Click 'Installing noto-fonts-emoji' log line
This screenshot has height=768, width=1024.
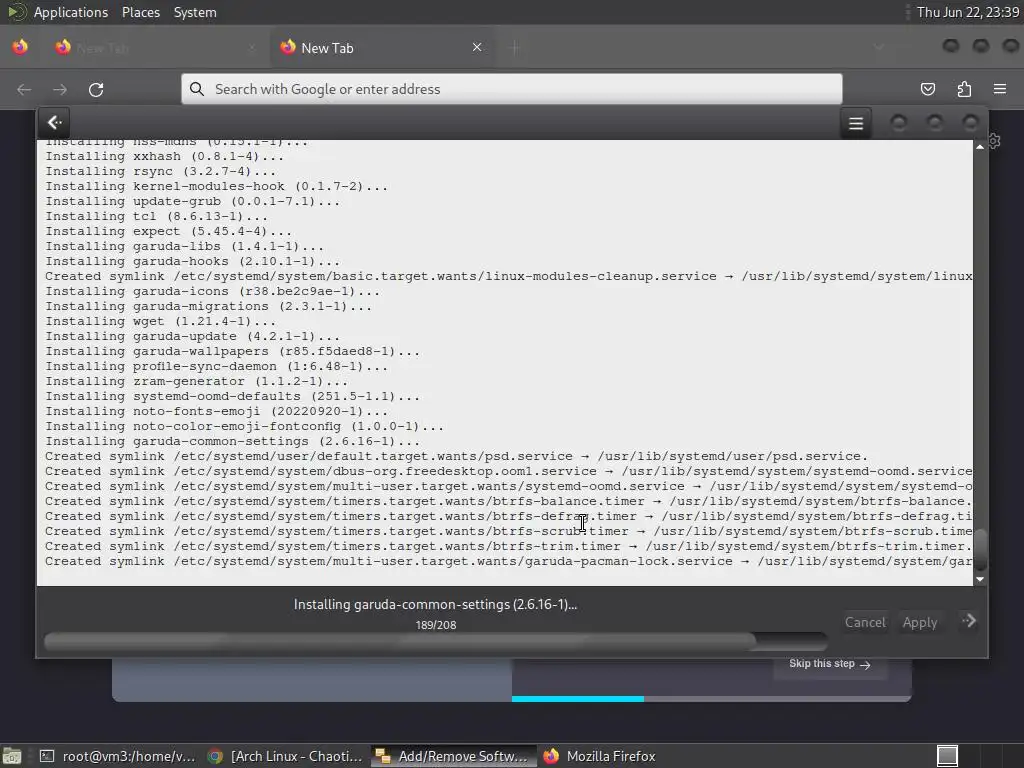216,411
